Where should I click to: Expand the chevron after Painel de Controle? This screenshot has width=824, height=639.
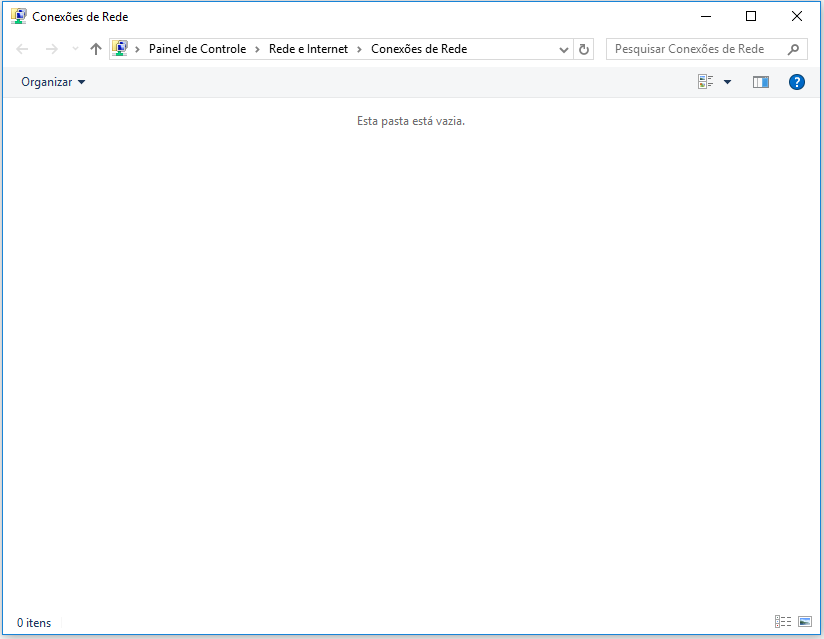point(258,49)
